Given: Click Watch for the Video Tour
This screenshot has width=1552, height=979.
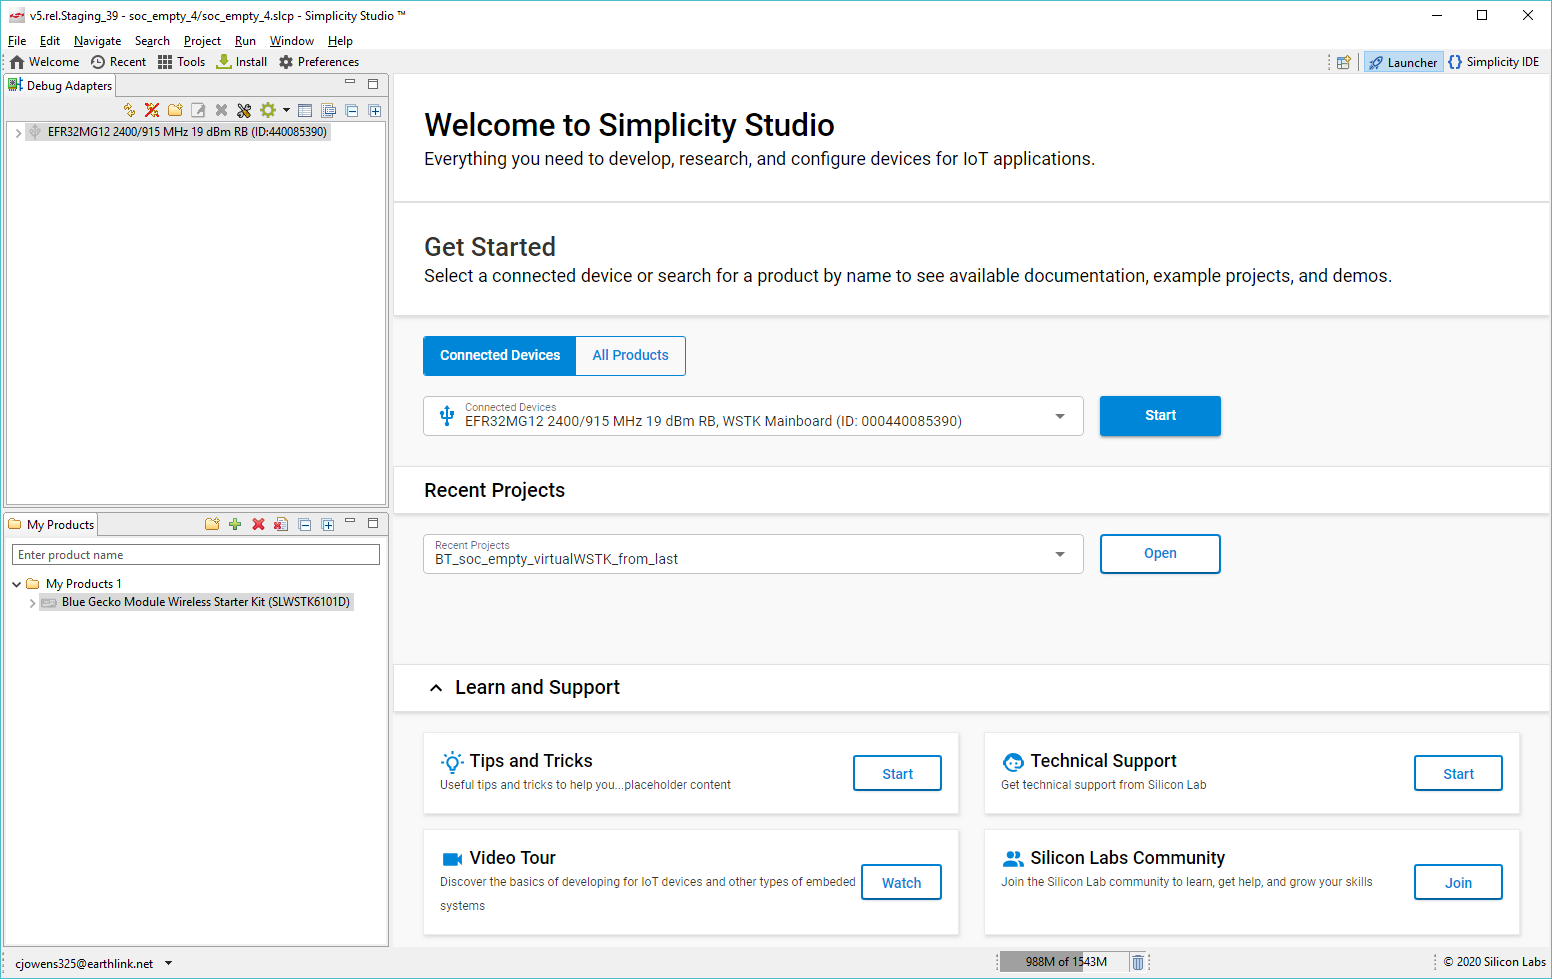Looking at the screenshot, I should coord(901,883).
